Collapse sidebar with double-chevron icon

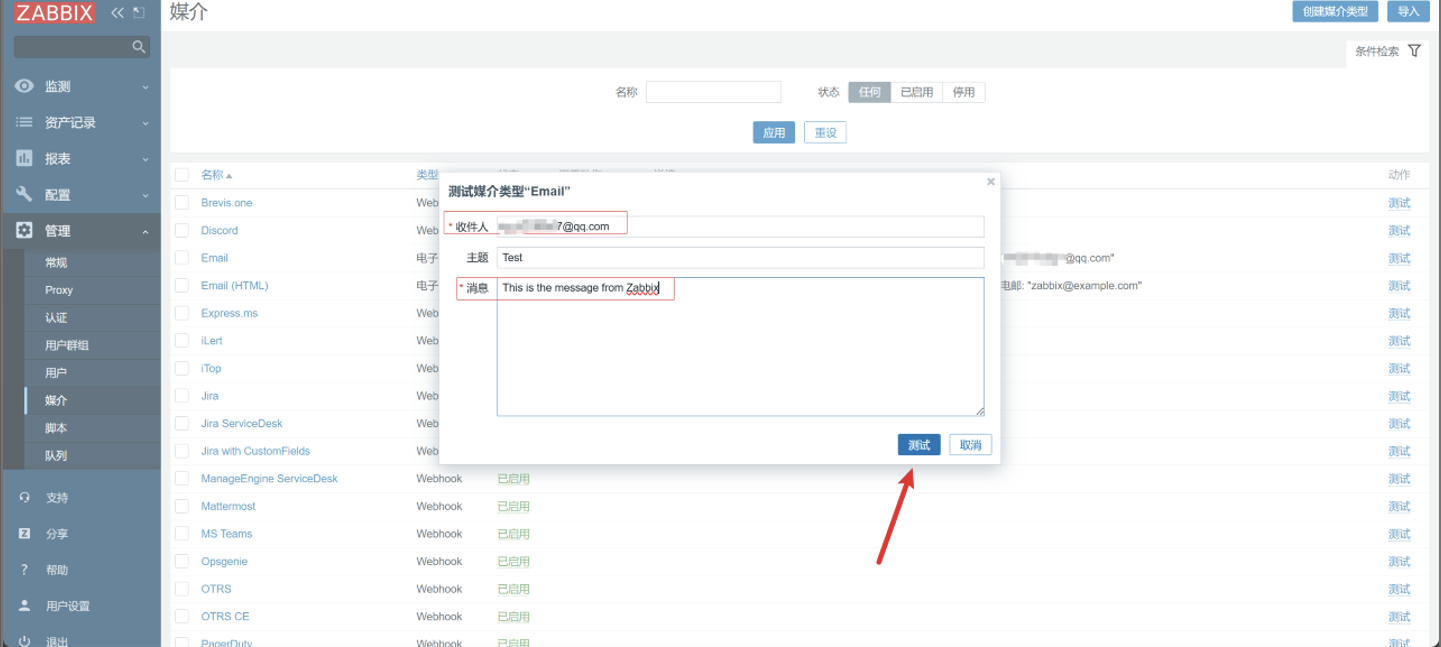click(117, 13)
